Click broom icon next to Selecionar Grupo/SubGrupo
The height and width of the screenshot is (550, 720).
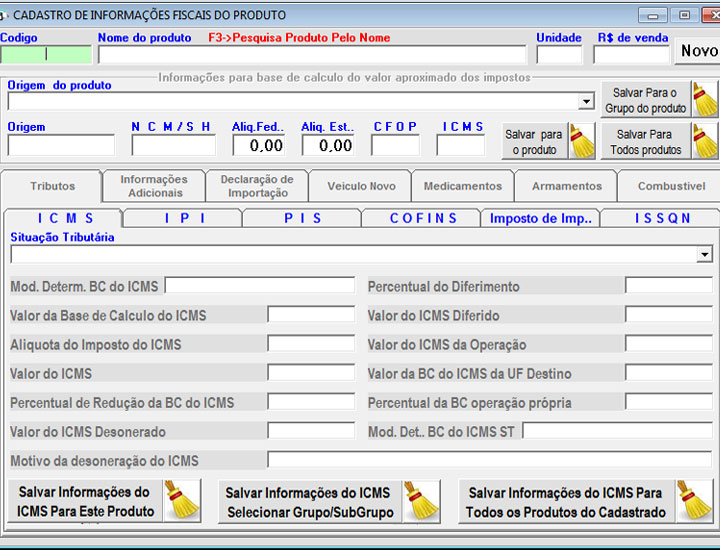tap(421, 501)
